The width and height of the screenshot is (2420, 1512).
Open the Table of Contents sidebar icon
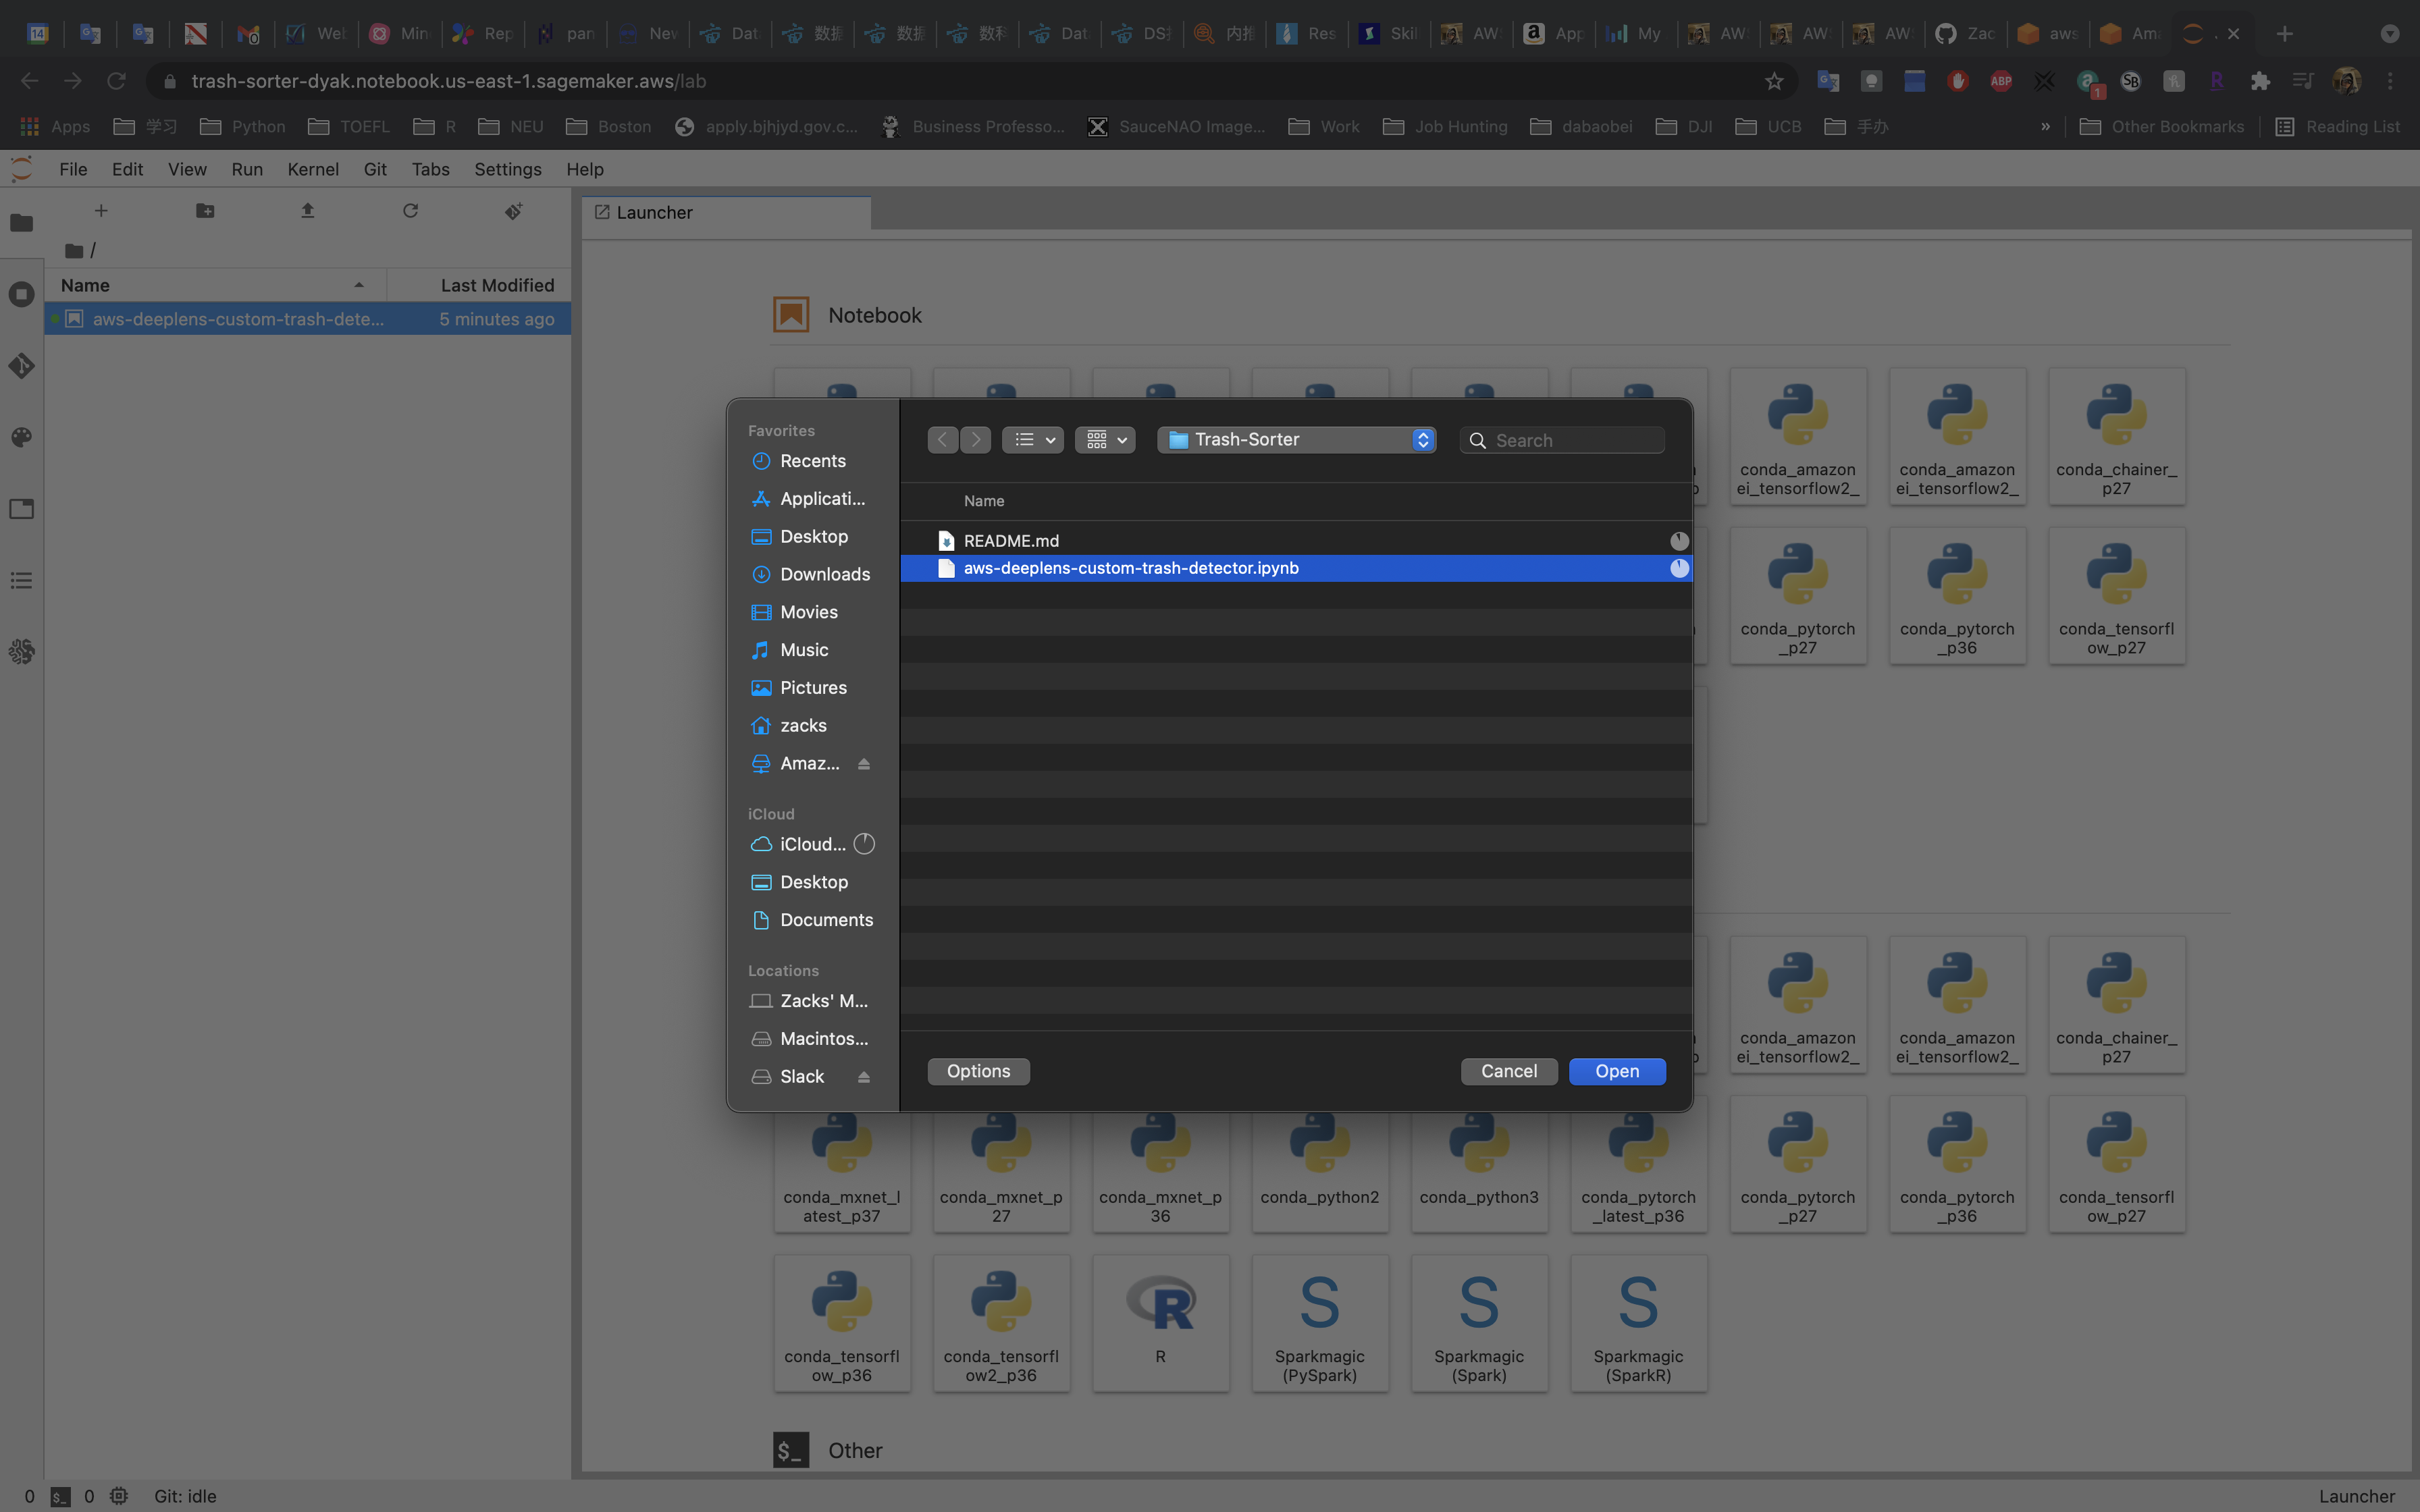click(21, 581)
